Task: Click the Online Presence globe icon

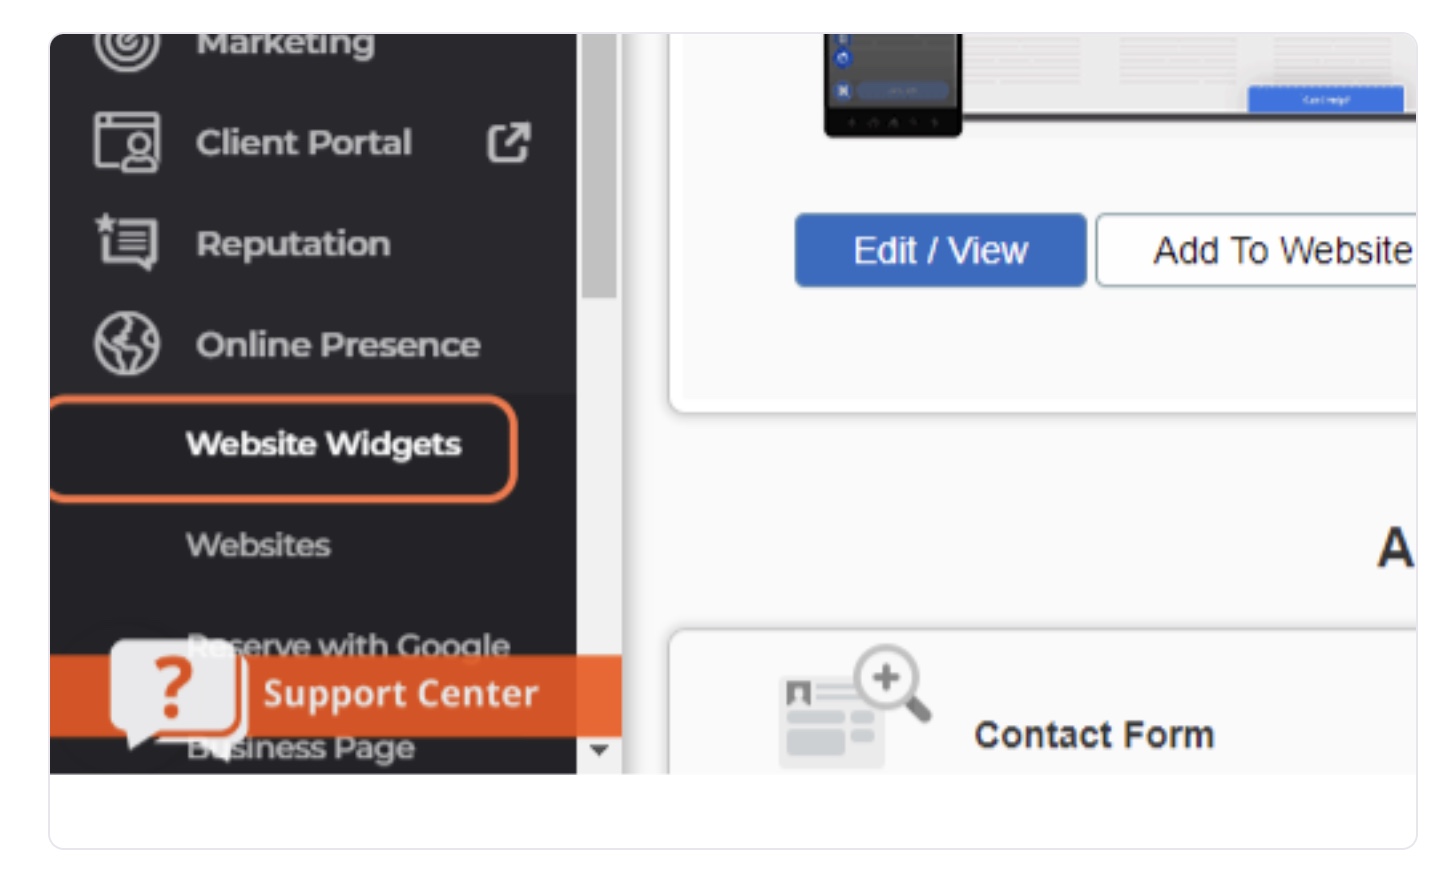Action: pos(127,344)
